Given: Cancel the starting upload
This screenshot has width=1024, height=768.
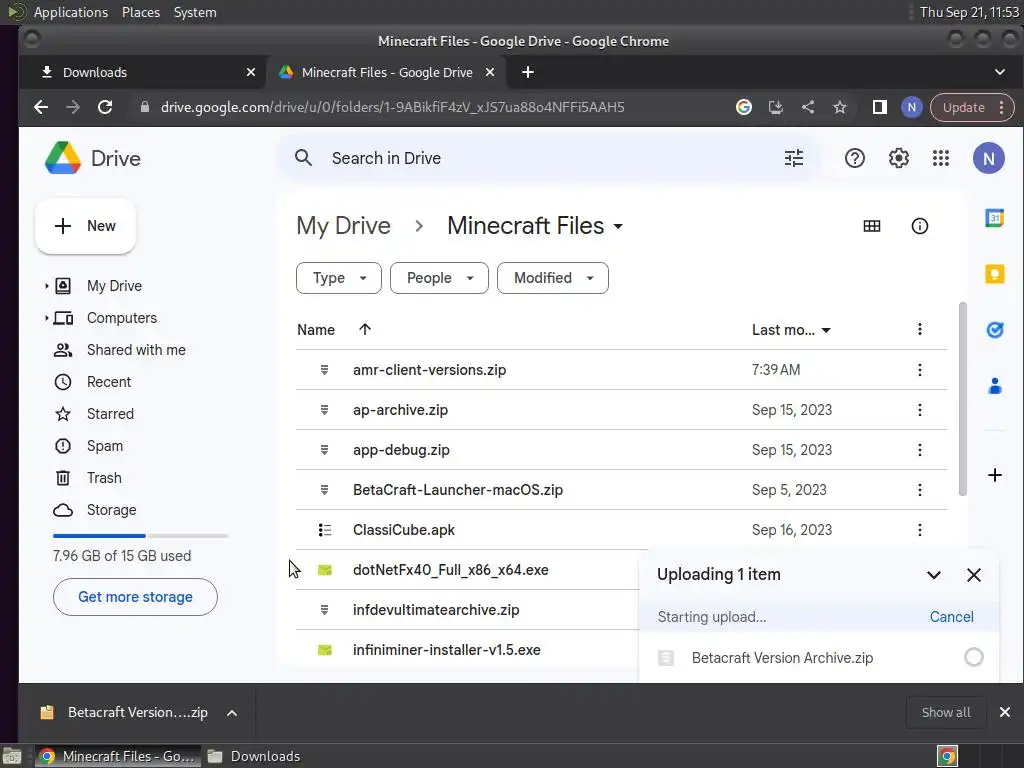Looking at the screenshot, I should tap(951, 617).
